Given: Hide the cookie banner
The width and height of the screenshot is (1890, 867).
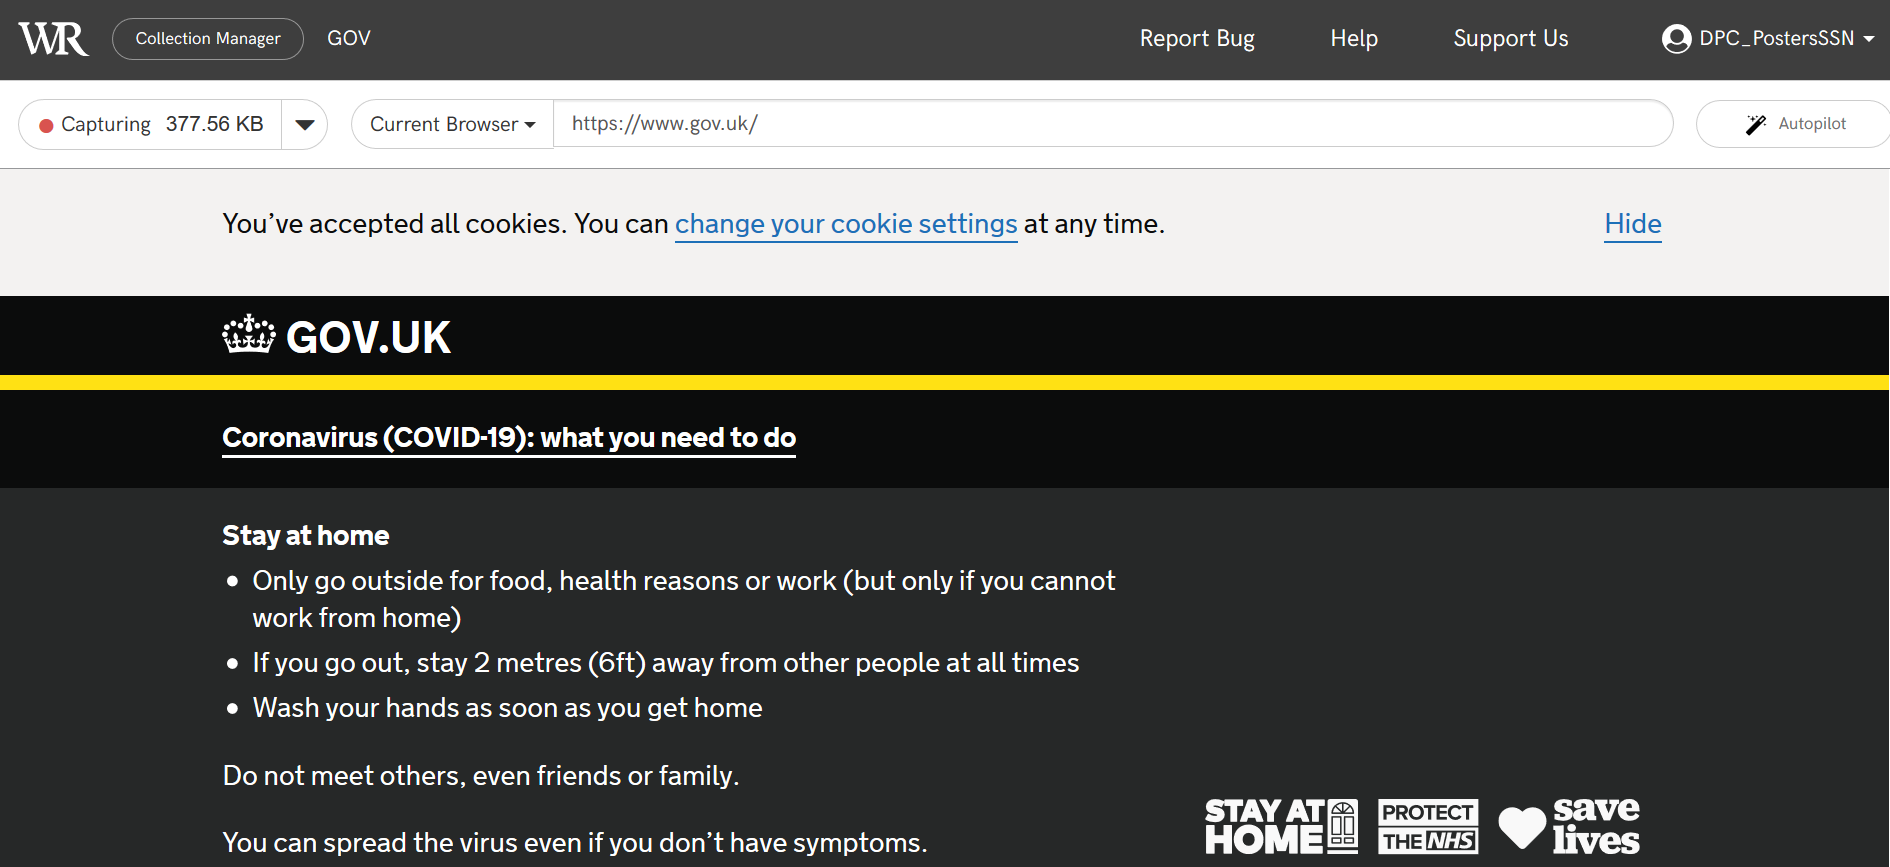Looking at the screenshot, I should [1633, 224].
